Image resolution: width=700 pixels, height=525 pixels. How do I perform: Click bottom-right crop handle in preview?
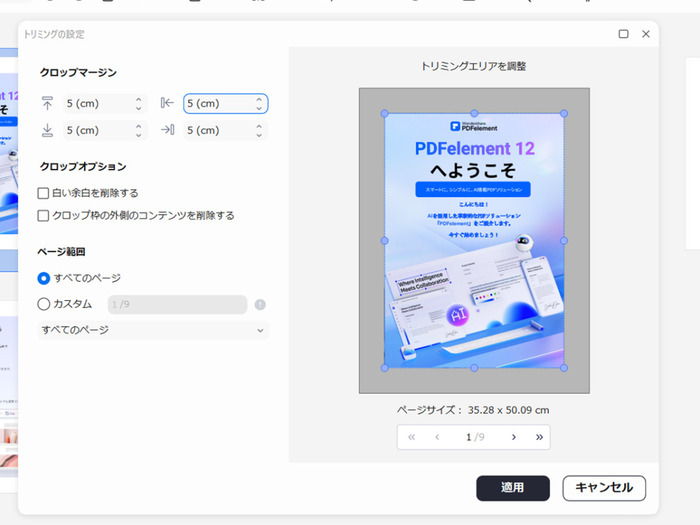(564, 368)
